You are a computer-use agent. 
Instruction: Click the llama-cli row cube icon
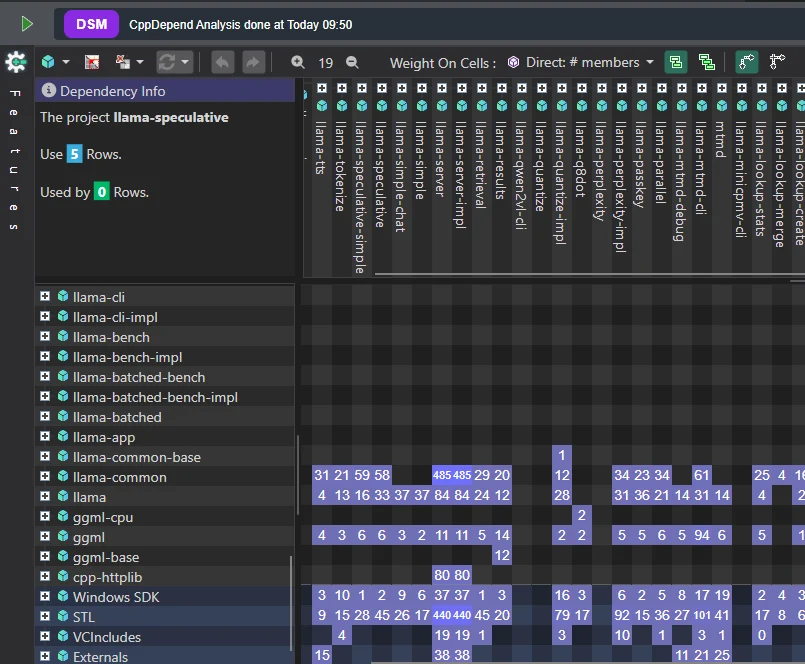pos(63,296)
